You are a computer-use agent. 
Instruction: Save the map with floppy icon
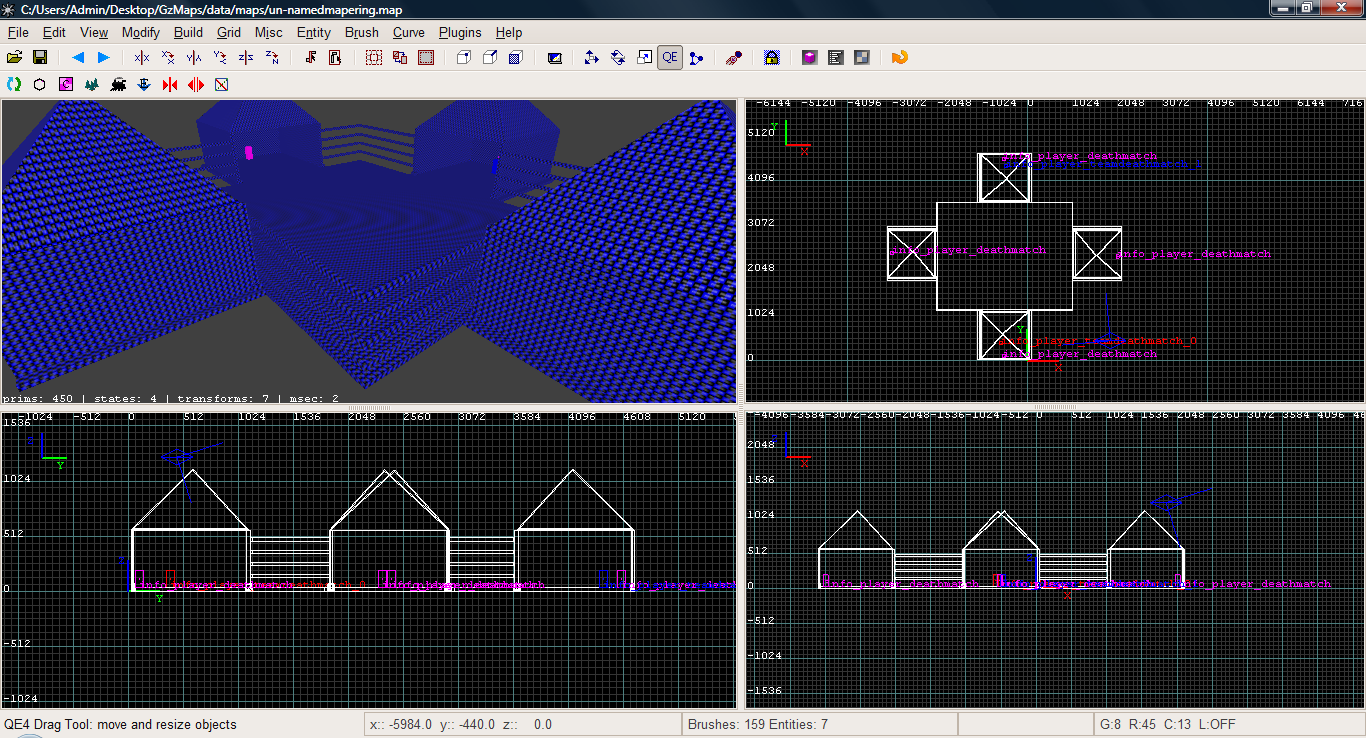(x=40, y=58)
